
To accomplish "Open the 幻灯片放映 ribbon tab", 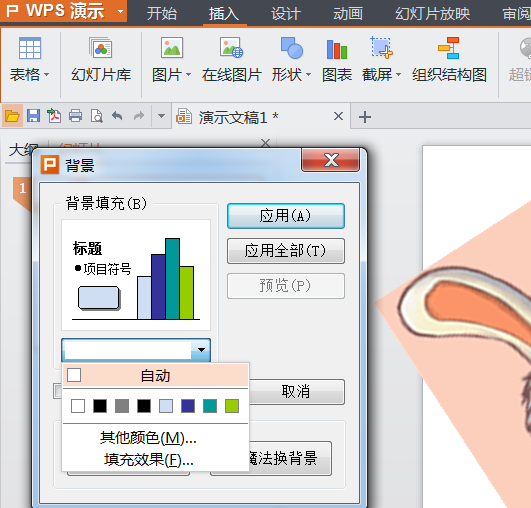I will [x=432, y=14].
